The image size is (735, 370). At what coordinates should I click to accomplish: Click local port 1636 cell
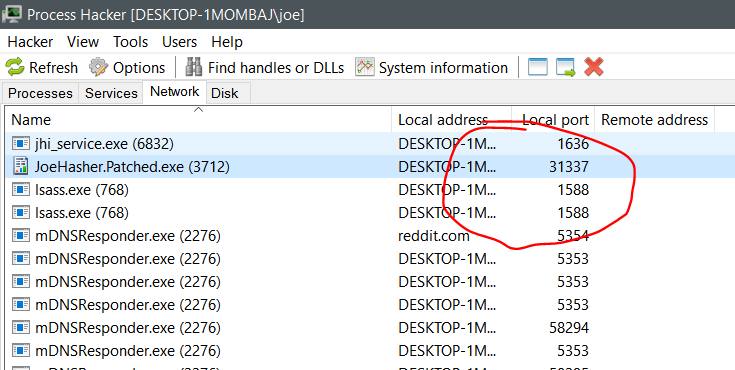[573, 143]
